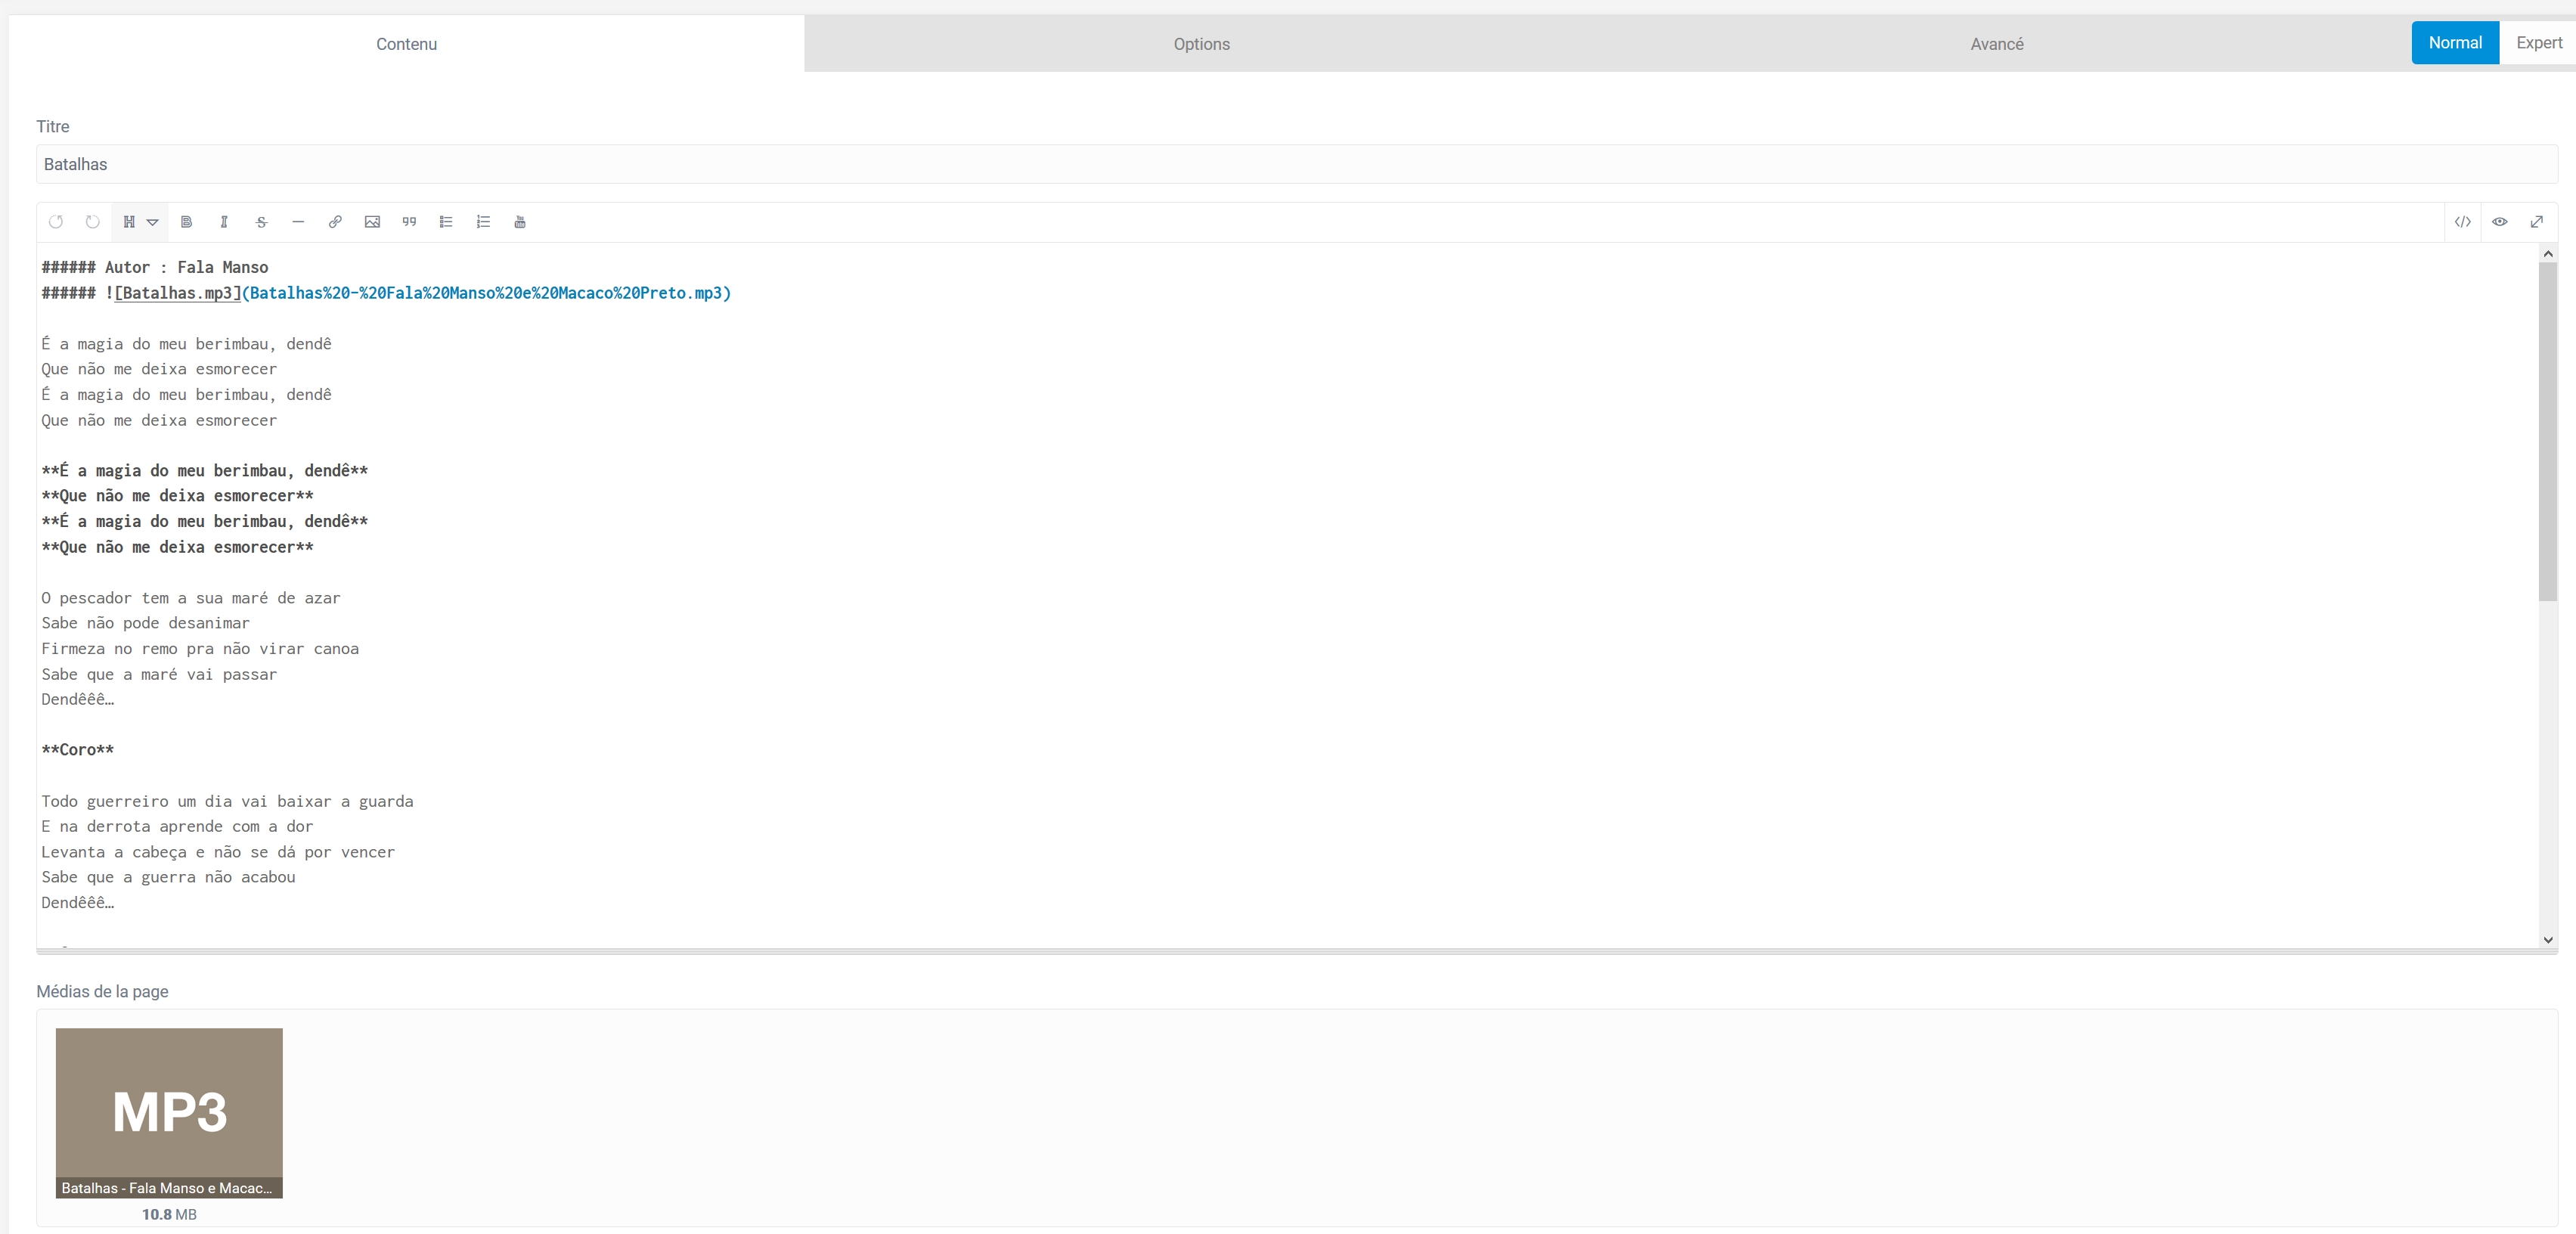Undo the last edit
This screenshot has height=1234, width=2576.
[x=56, y=222]
